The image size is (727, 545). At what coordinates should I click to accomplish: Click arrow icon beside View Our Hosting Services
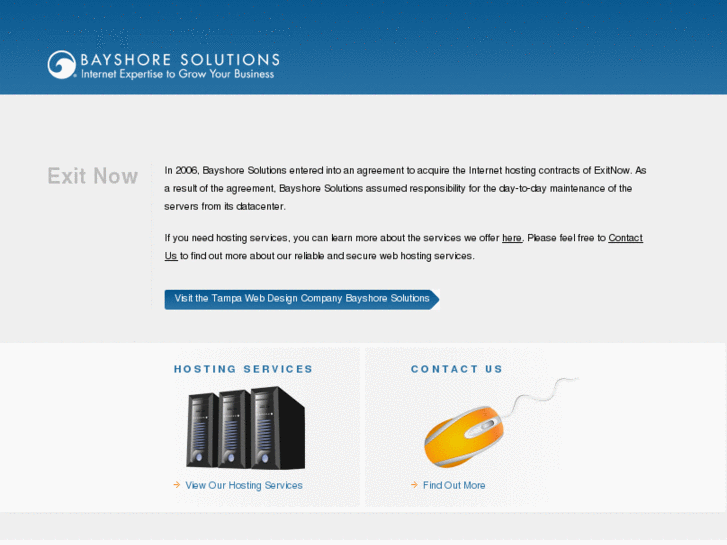pyautogui.click(x=177, y=485)
